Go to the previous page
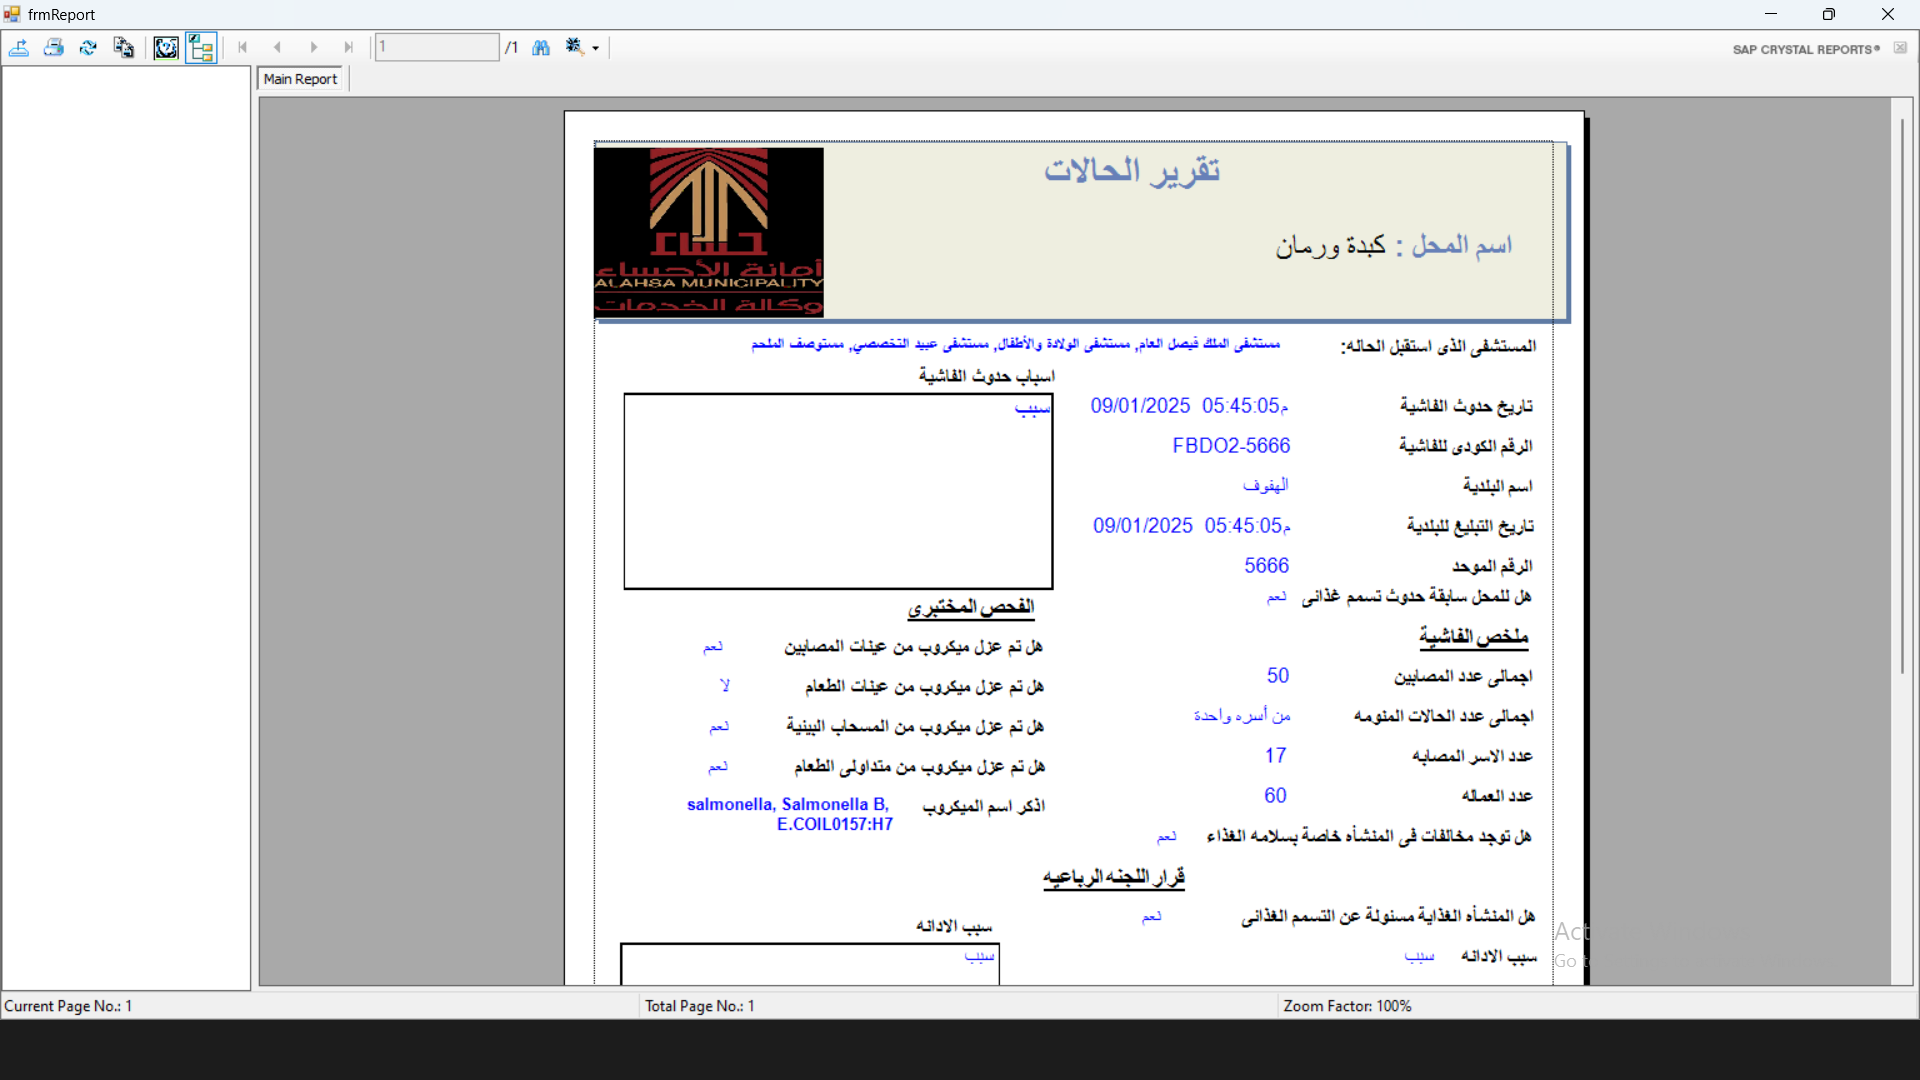Image resolution: width=1920 pixels, height=1080 pixels. (277, 47)
